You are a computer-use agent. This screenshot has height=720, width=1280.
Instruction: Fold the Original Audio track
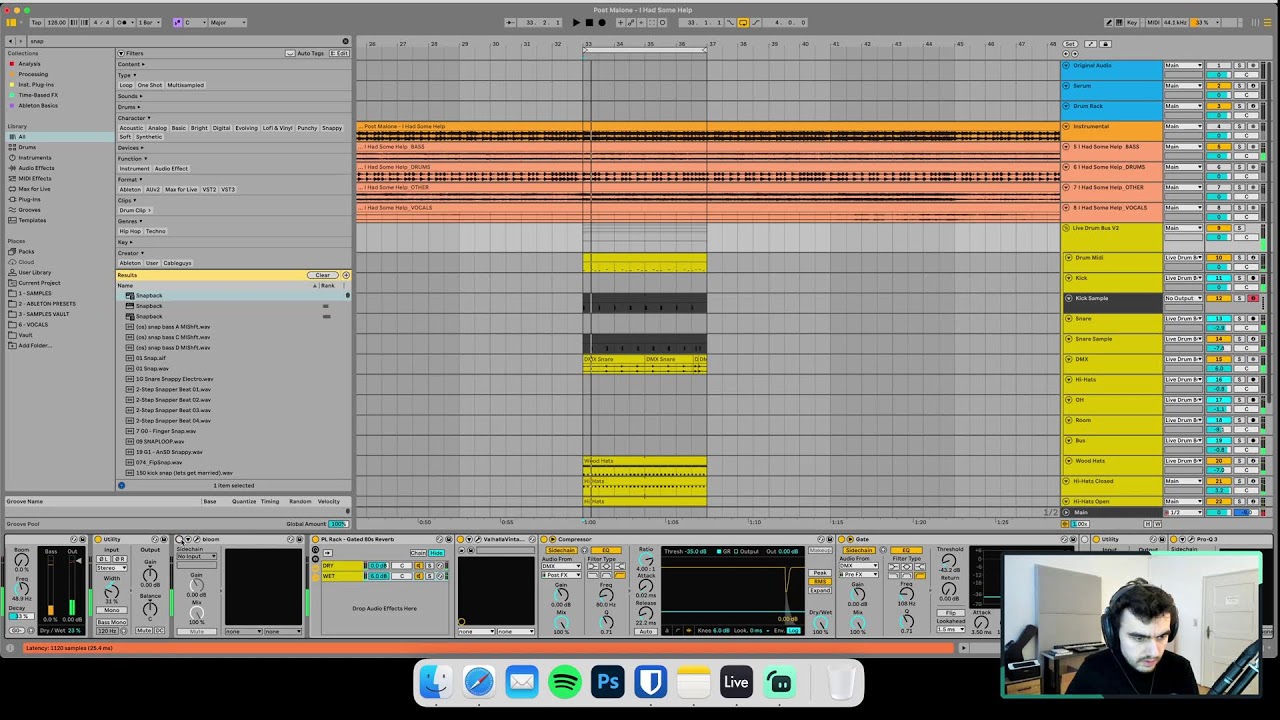[x=1066, y=66]
